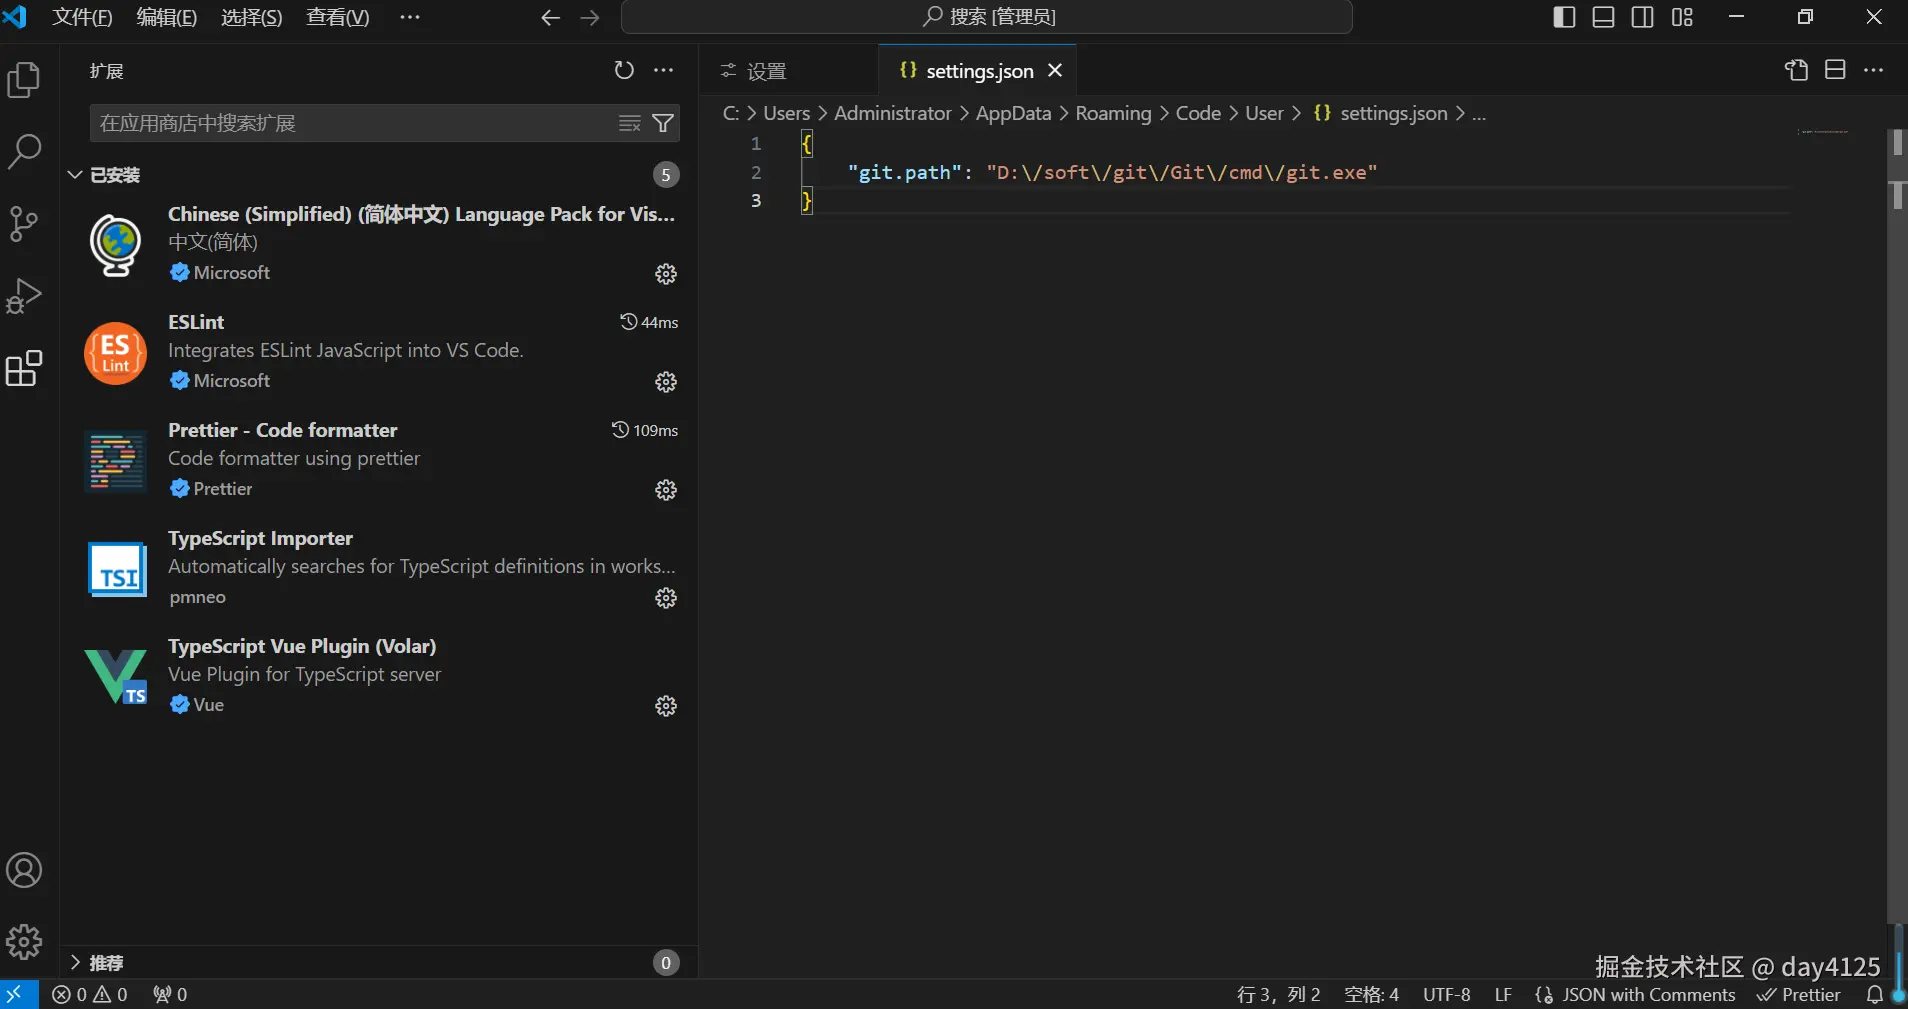Image resolution: width=1908 pixels, height=1009 pixels.
Task: Open Run and Debug view
Action: coord(24,296)
